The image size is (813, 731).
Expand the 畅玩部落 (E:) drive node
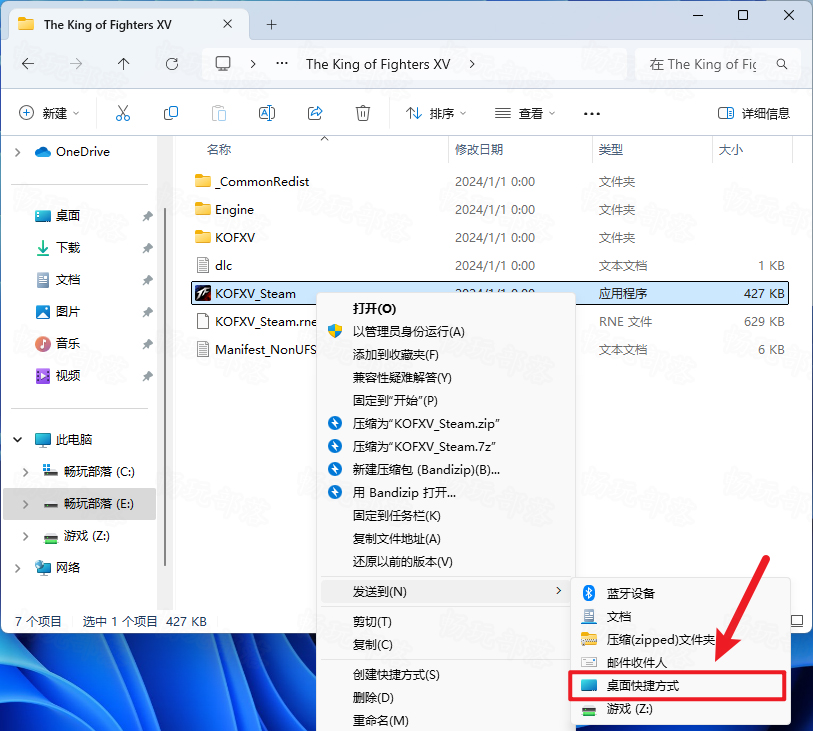pyautogui.click(x=25, y=504)
